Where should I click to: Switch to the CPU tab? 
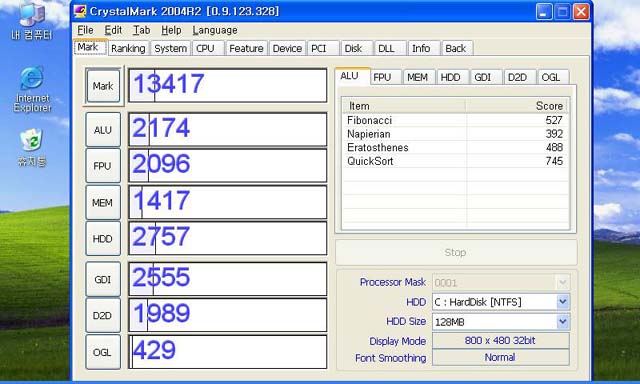pos(208,49)
